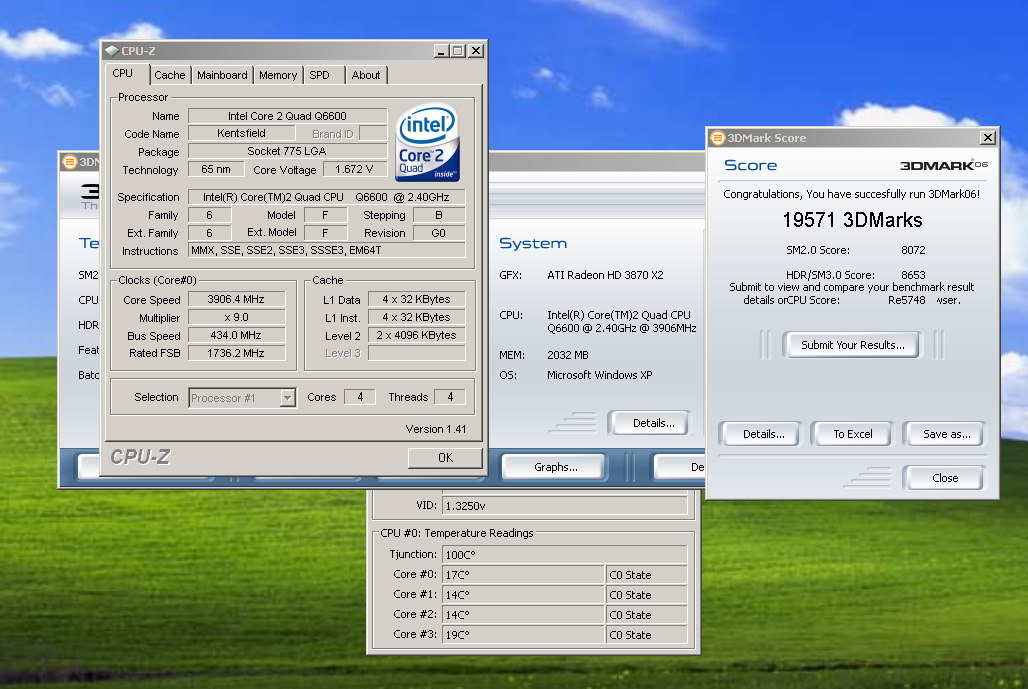Image resolution: width=1028 pixels, height=689 pixels.
Task: Click the Tjunction value 100C°
Action: point(564,555)
